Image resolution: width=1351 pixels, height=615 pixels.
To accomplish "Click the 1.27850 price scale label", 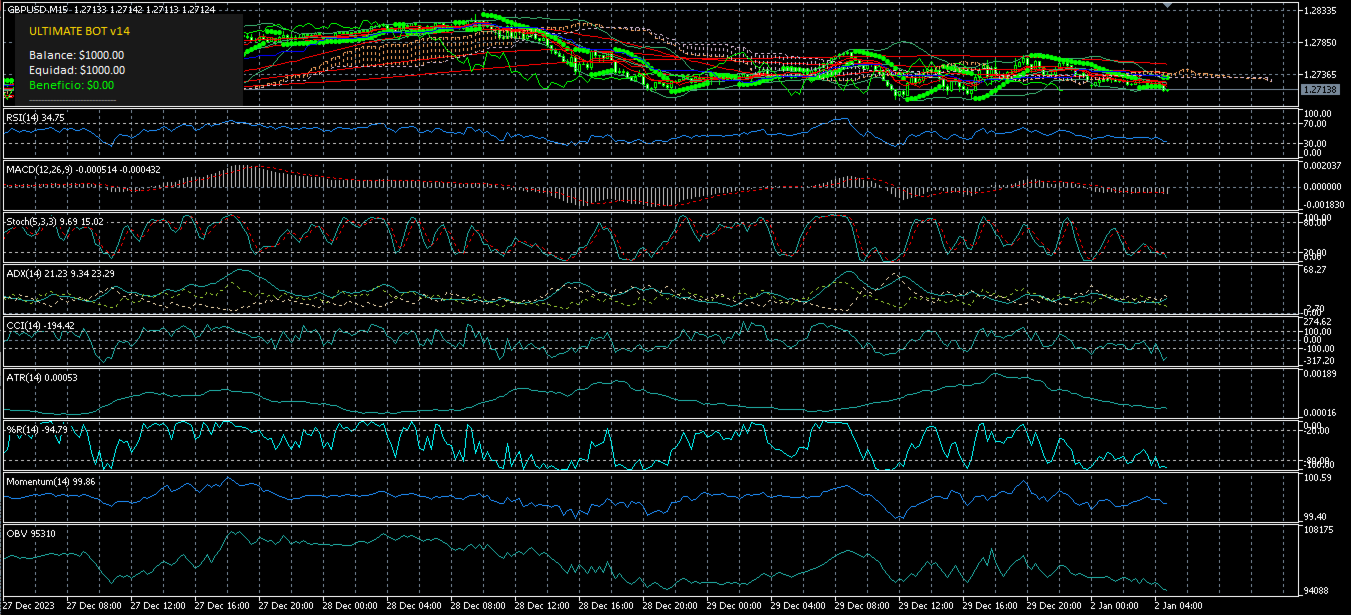I will click(1321, 42).
